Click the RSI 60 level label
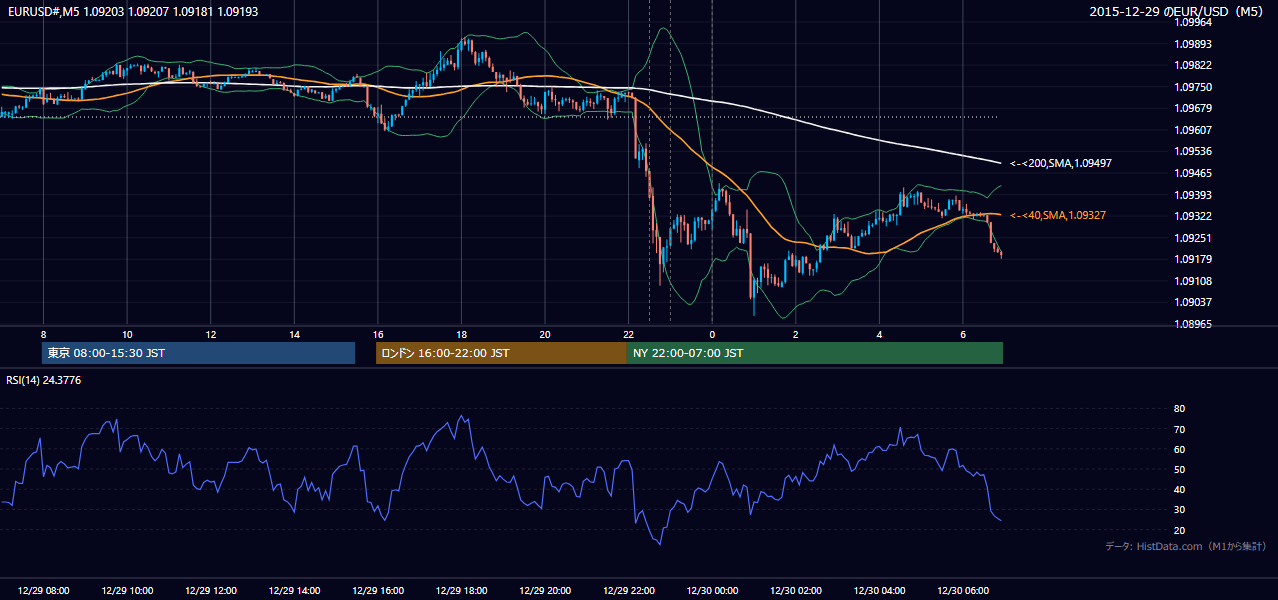 click(x=1179, y=449)
